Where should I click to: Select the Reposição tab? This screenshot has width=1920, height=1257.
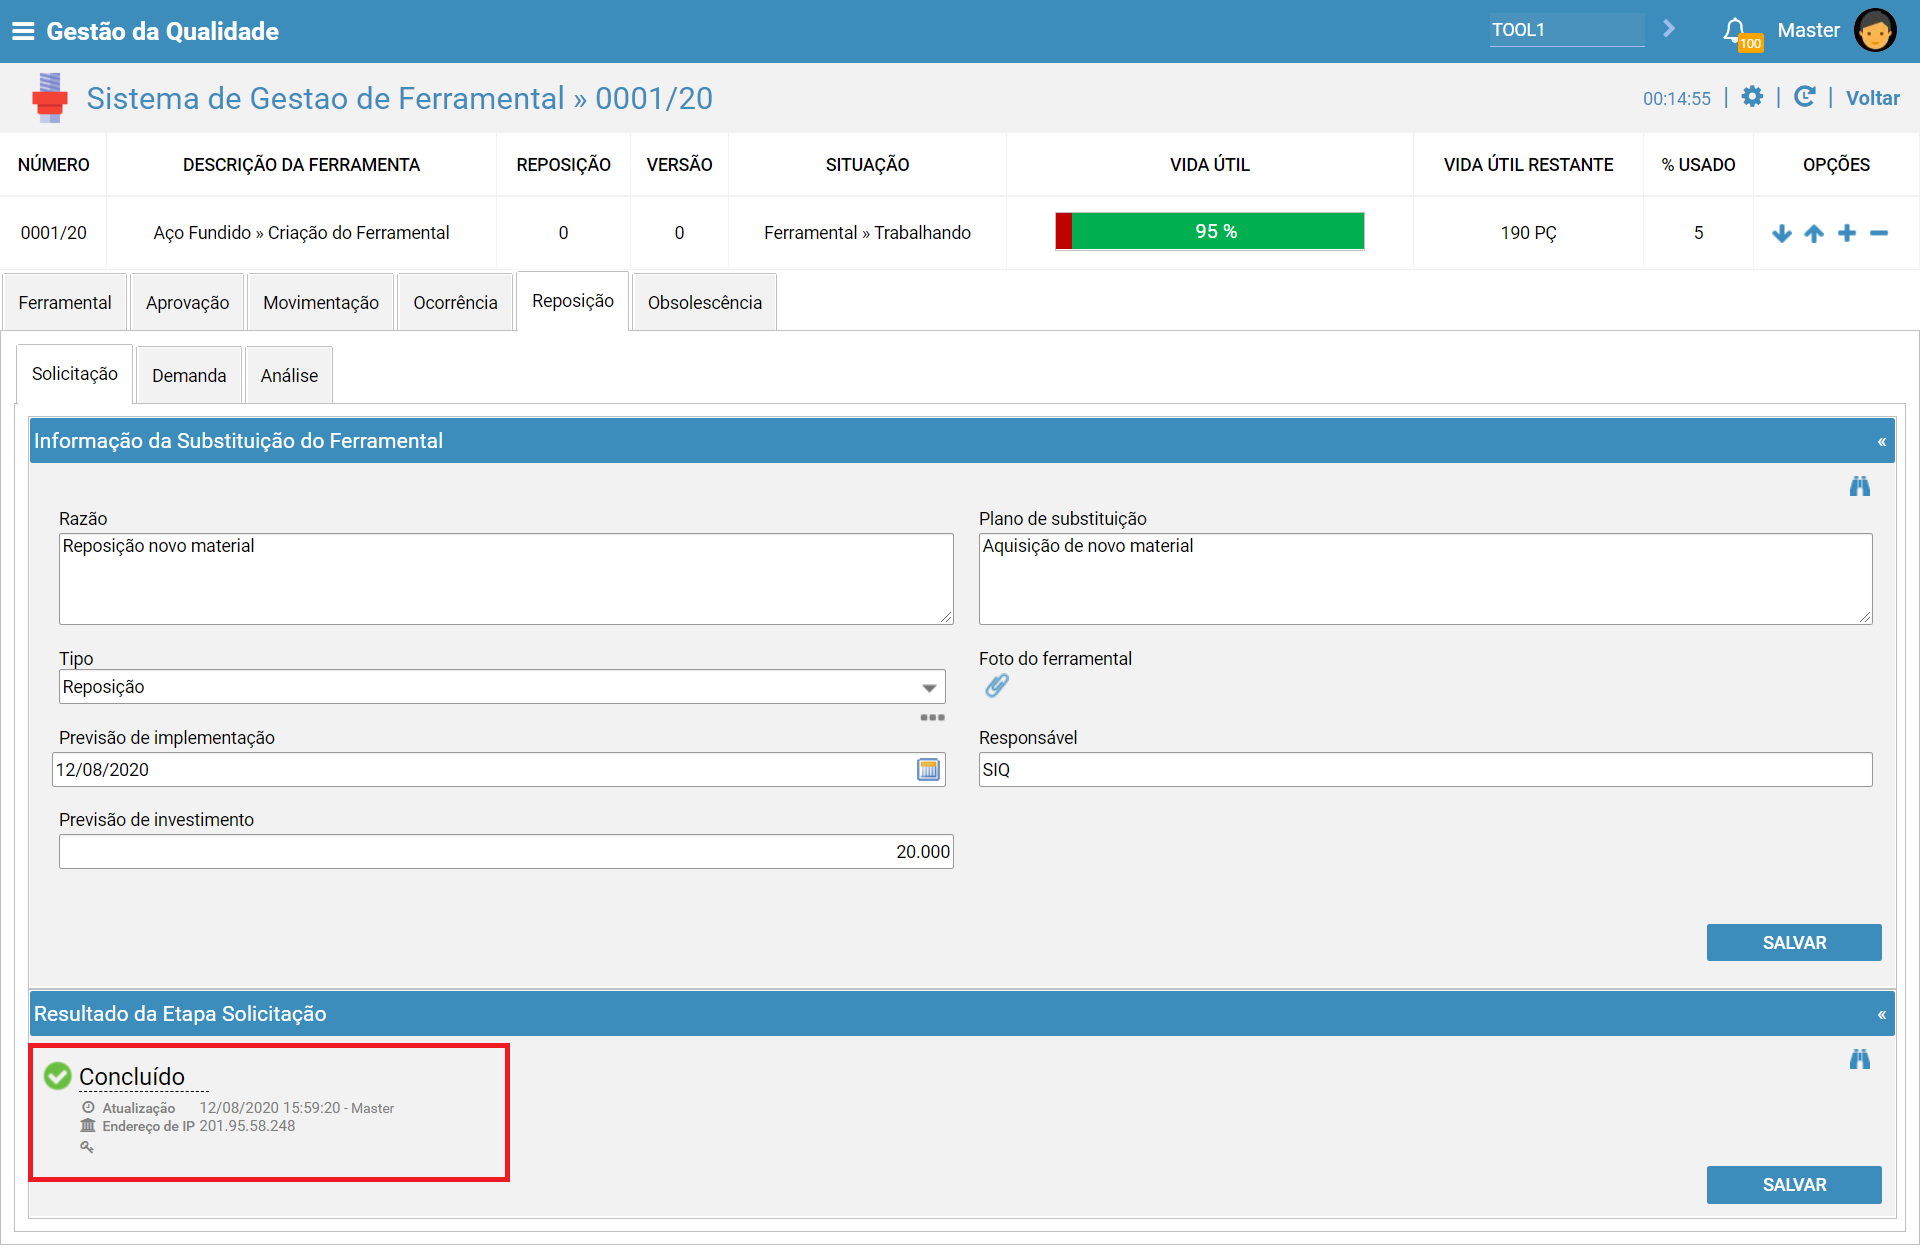click(573, 301)
